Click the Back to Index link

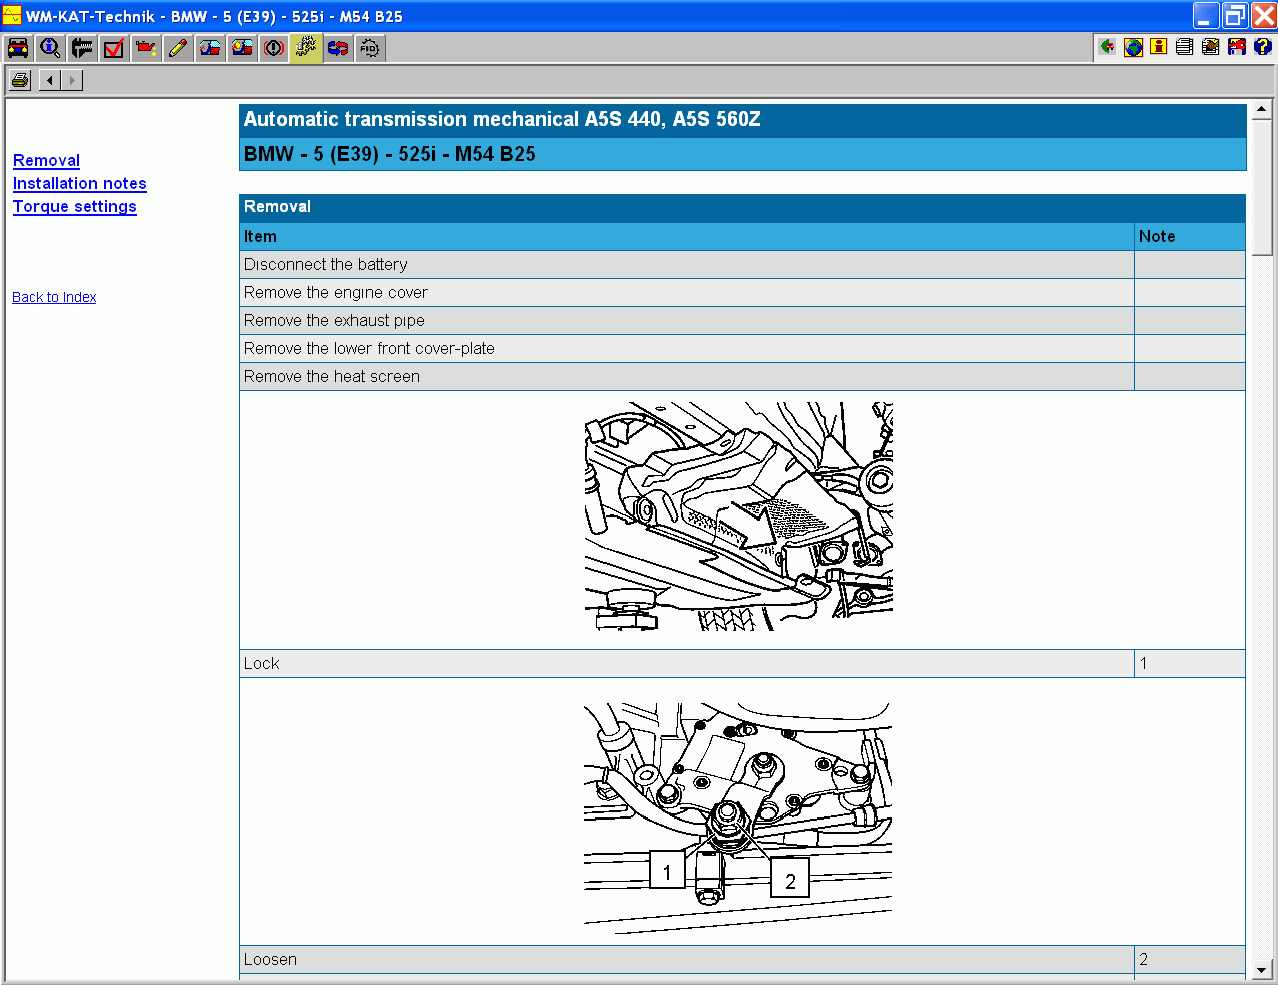click(x=54, y=297)
